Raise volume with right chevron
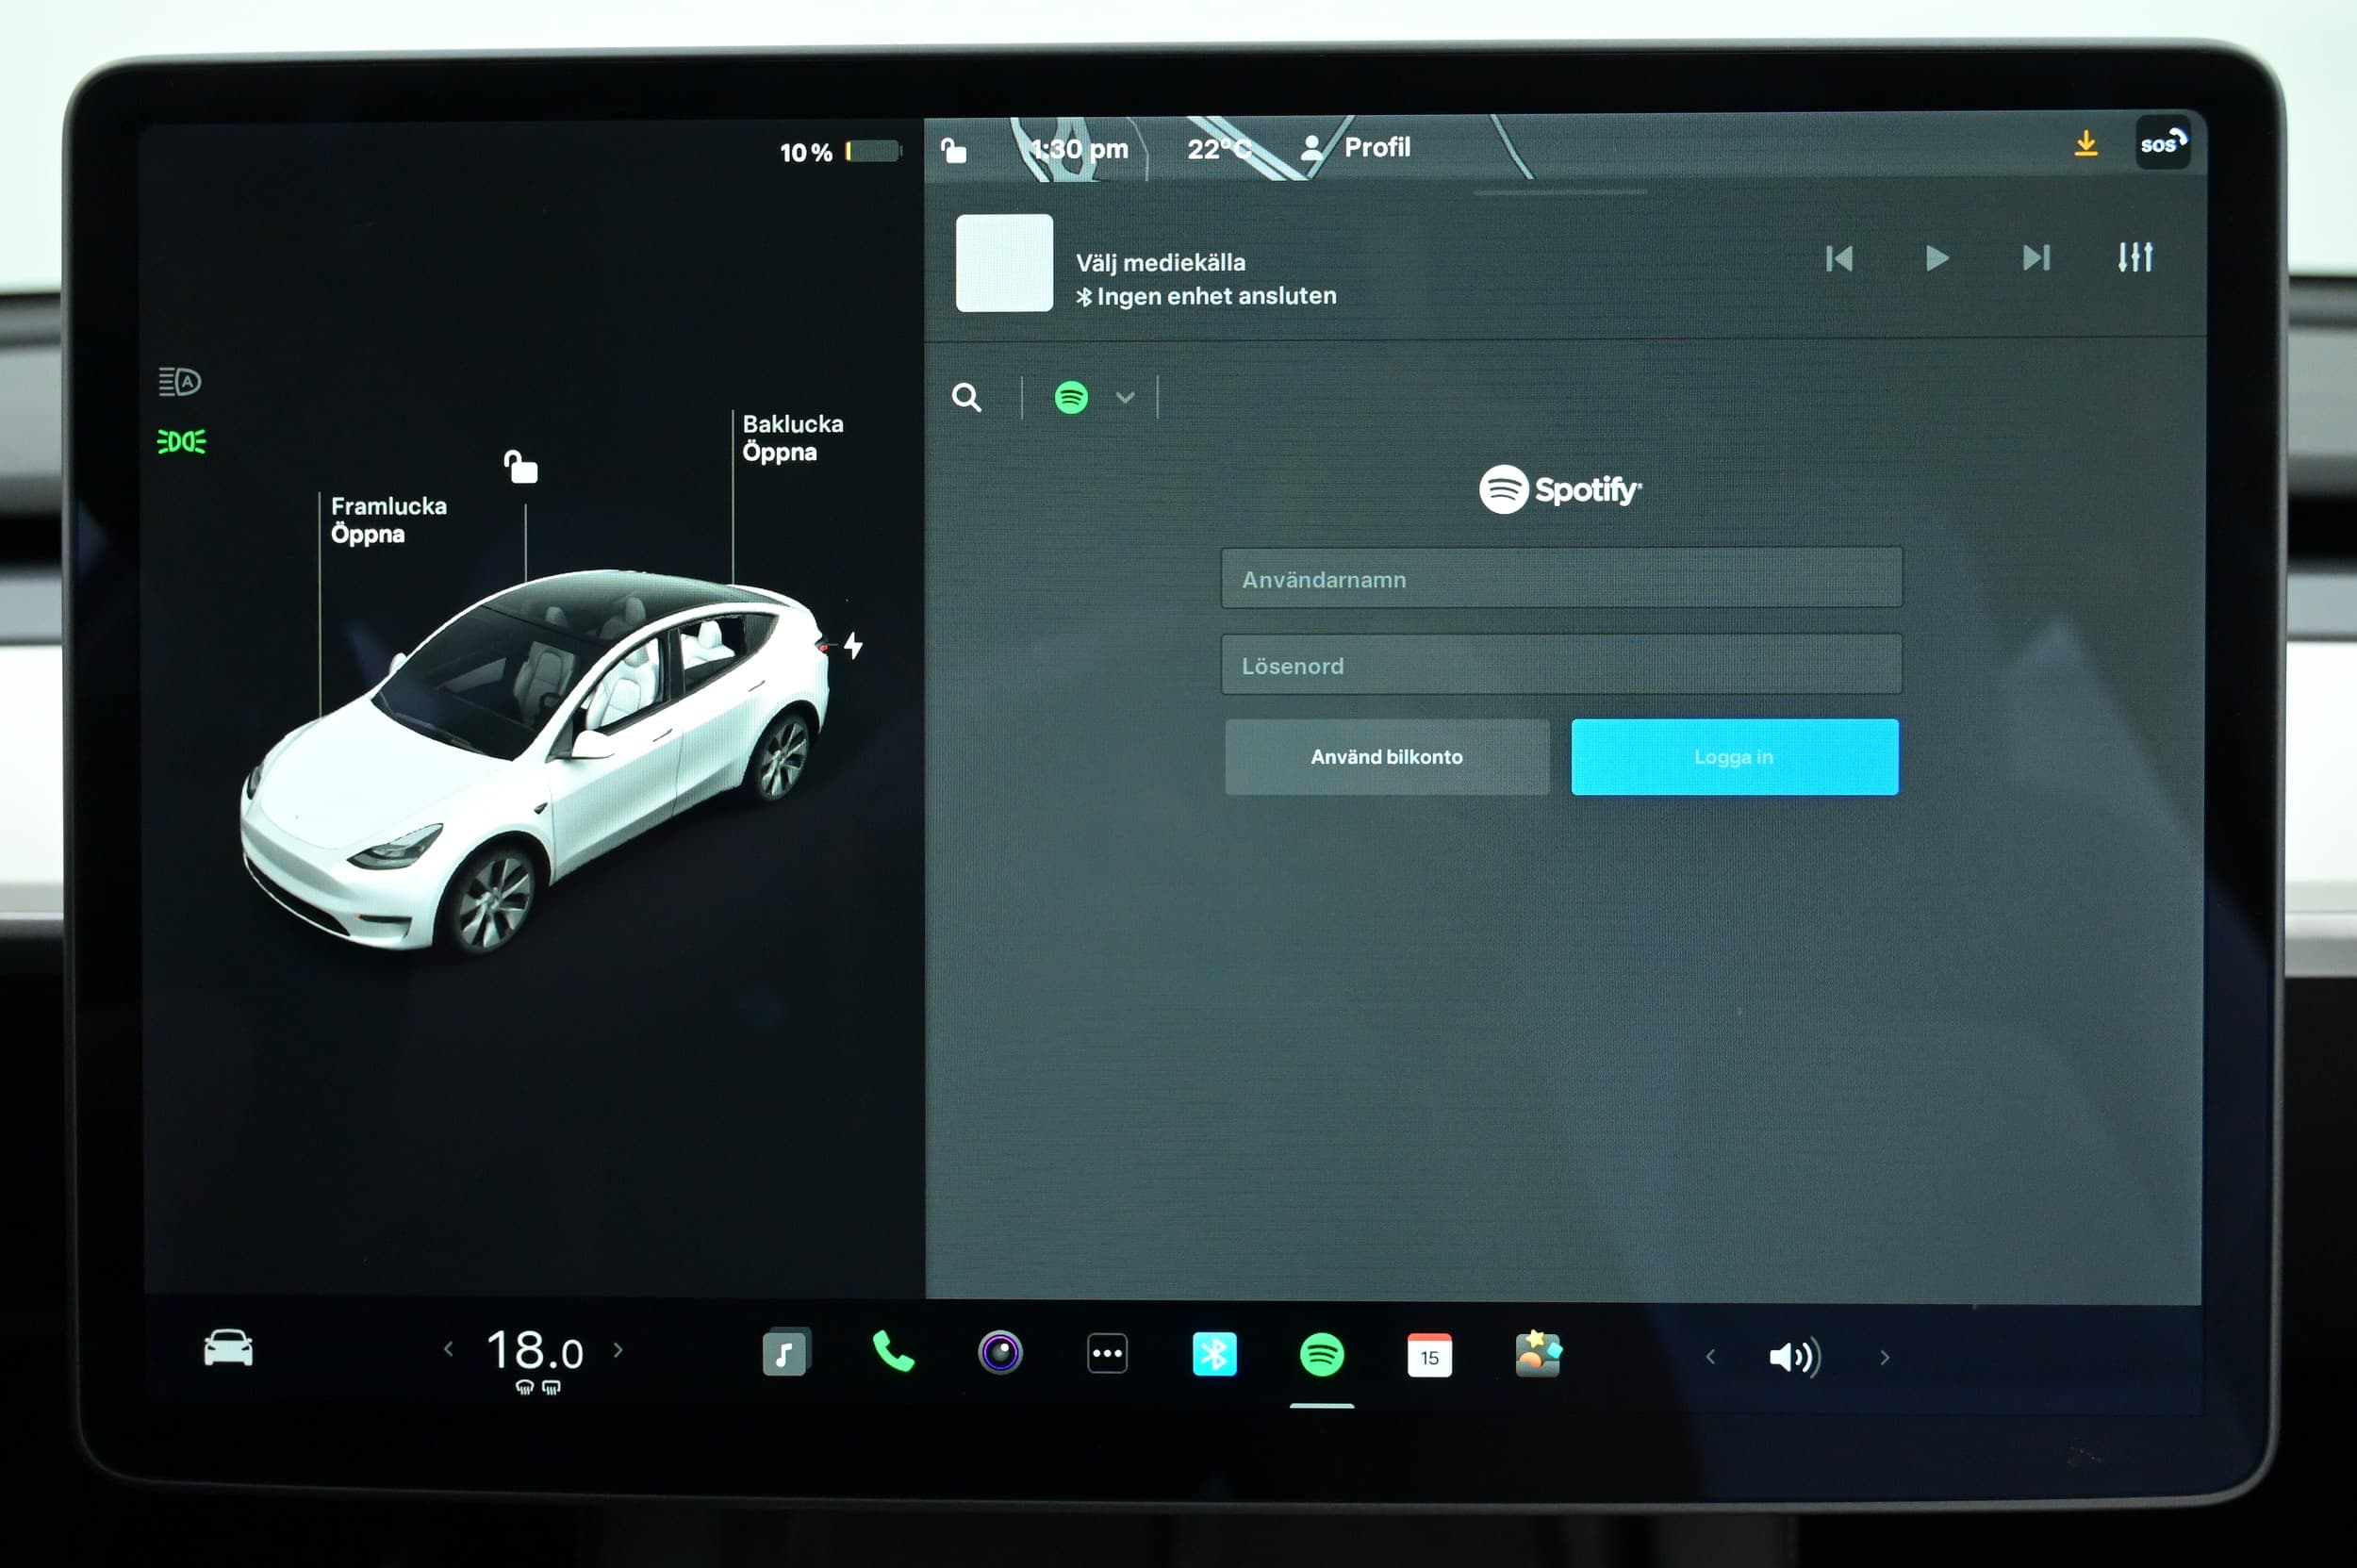The image size is (2357, 1568). (1885, 1357)
